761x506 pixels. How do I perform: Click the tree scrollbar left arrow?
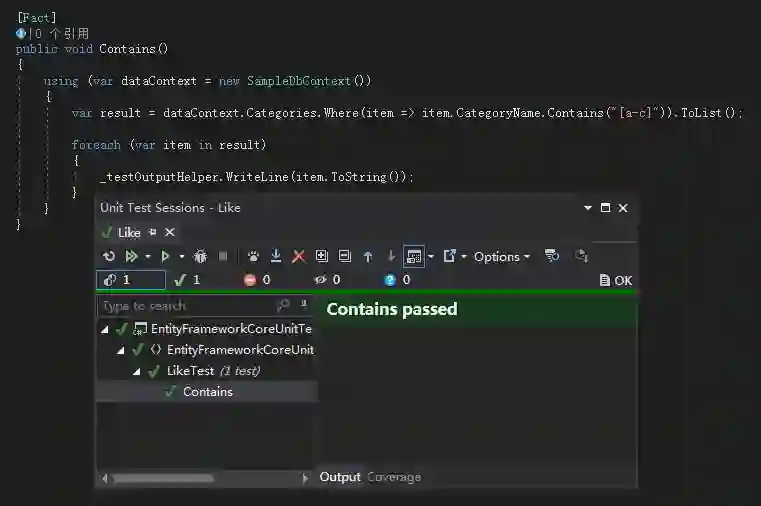click(x=105, y=479)
